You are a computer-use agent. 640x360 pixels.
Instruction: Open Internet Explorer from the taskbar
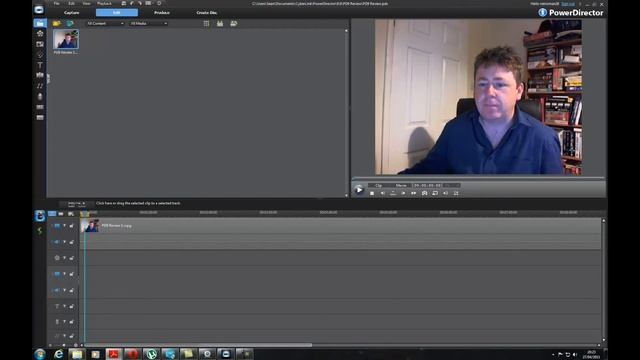[x=58, y=354]
